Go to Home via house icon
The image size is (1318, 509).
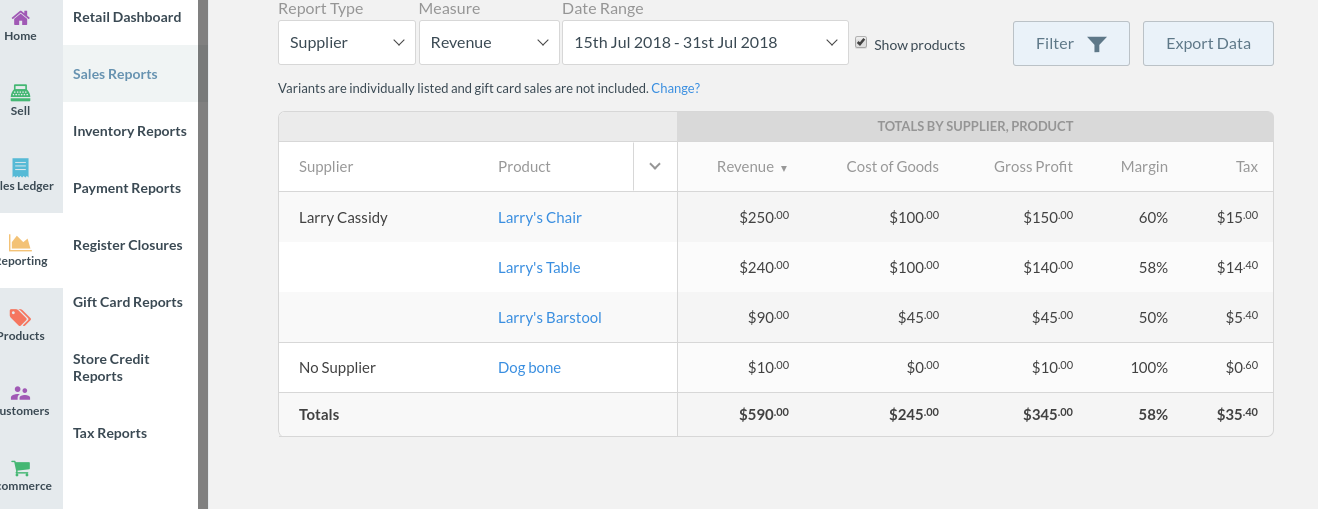tap(20, 18)
